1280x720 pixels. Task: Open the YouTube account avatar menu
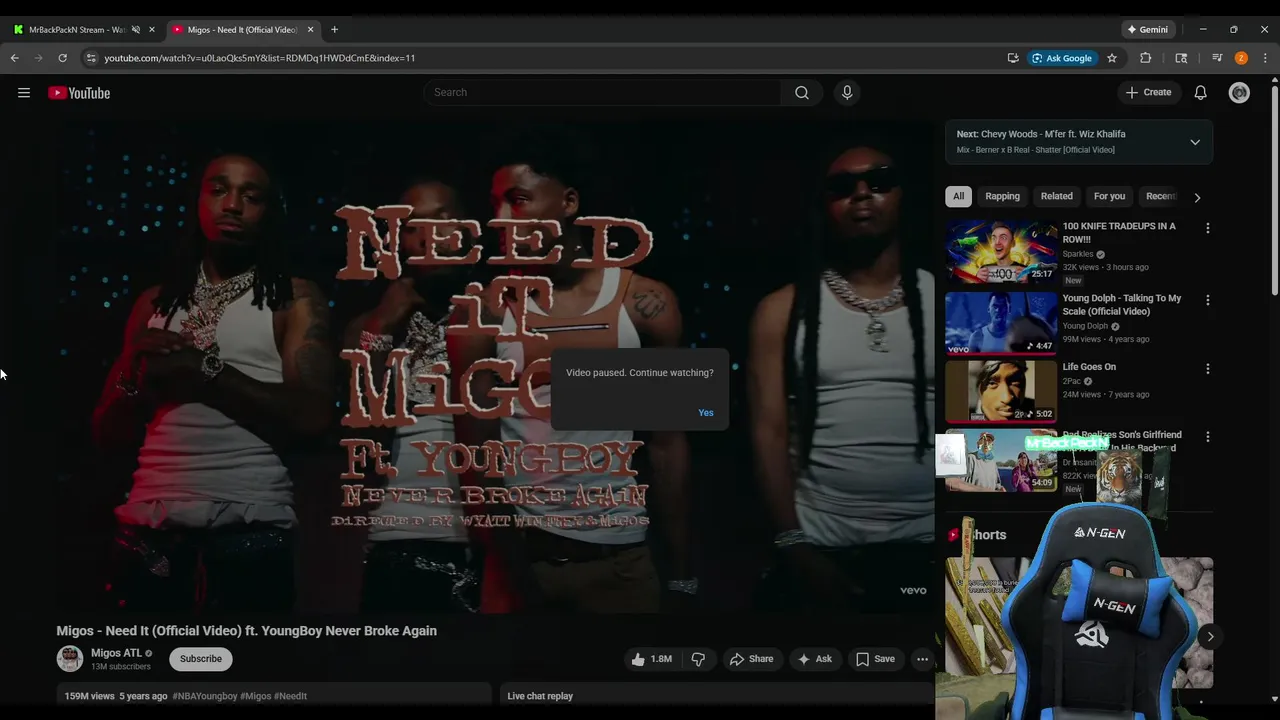tap(1239, 93)
